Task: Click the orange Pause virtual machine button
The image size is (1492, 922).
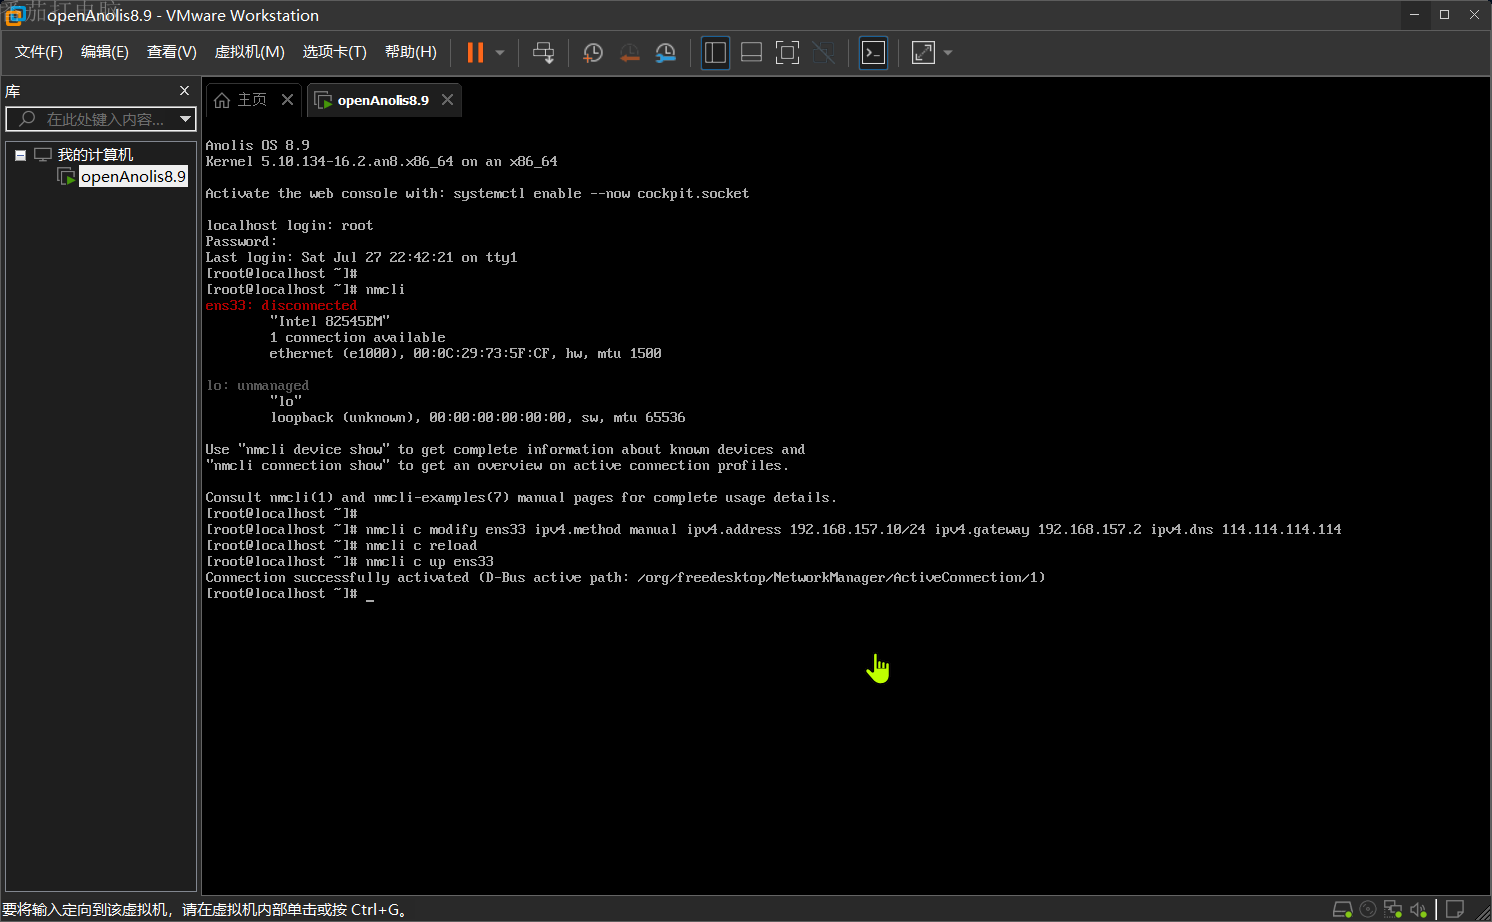Action: tap(475, 53)
